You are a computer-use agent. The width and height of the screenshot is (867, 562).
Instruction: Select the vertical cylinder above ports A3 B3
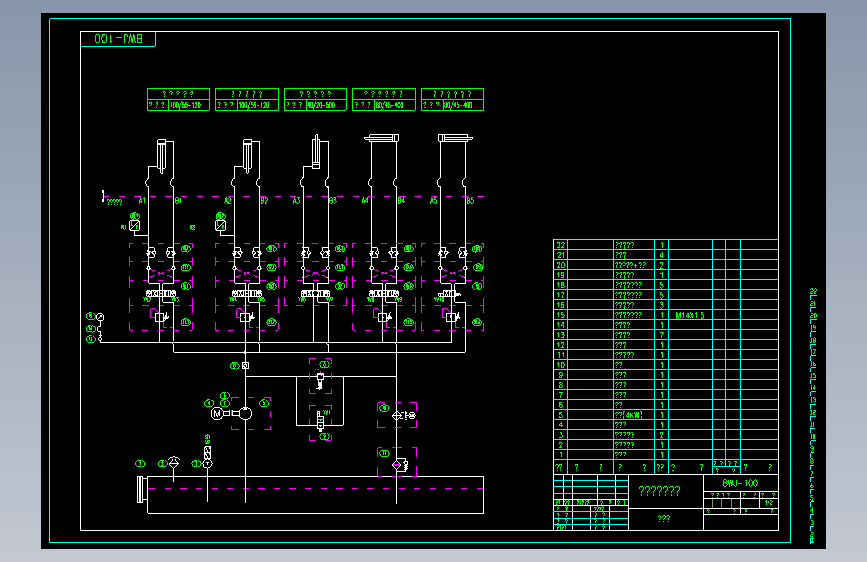click(x=316, y=151)
